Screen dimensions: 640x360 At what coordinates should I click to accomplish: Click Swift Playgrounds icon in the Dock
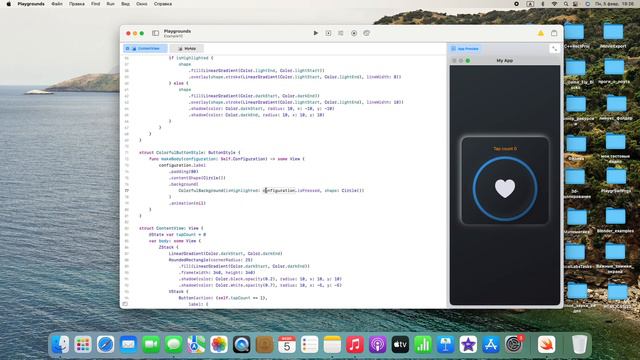click(x=547, y=344)
